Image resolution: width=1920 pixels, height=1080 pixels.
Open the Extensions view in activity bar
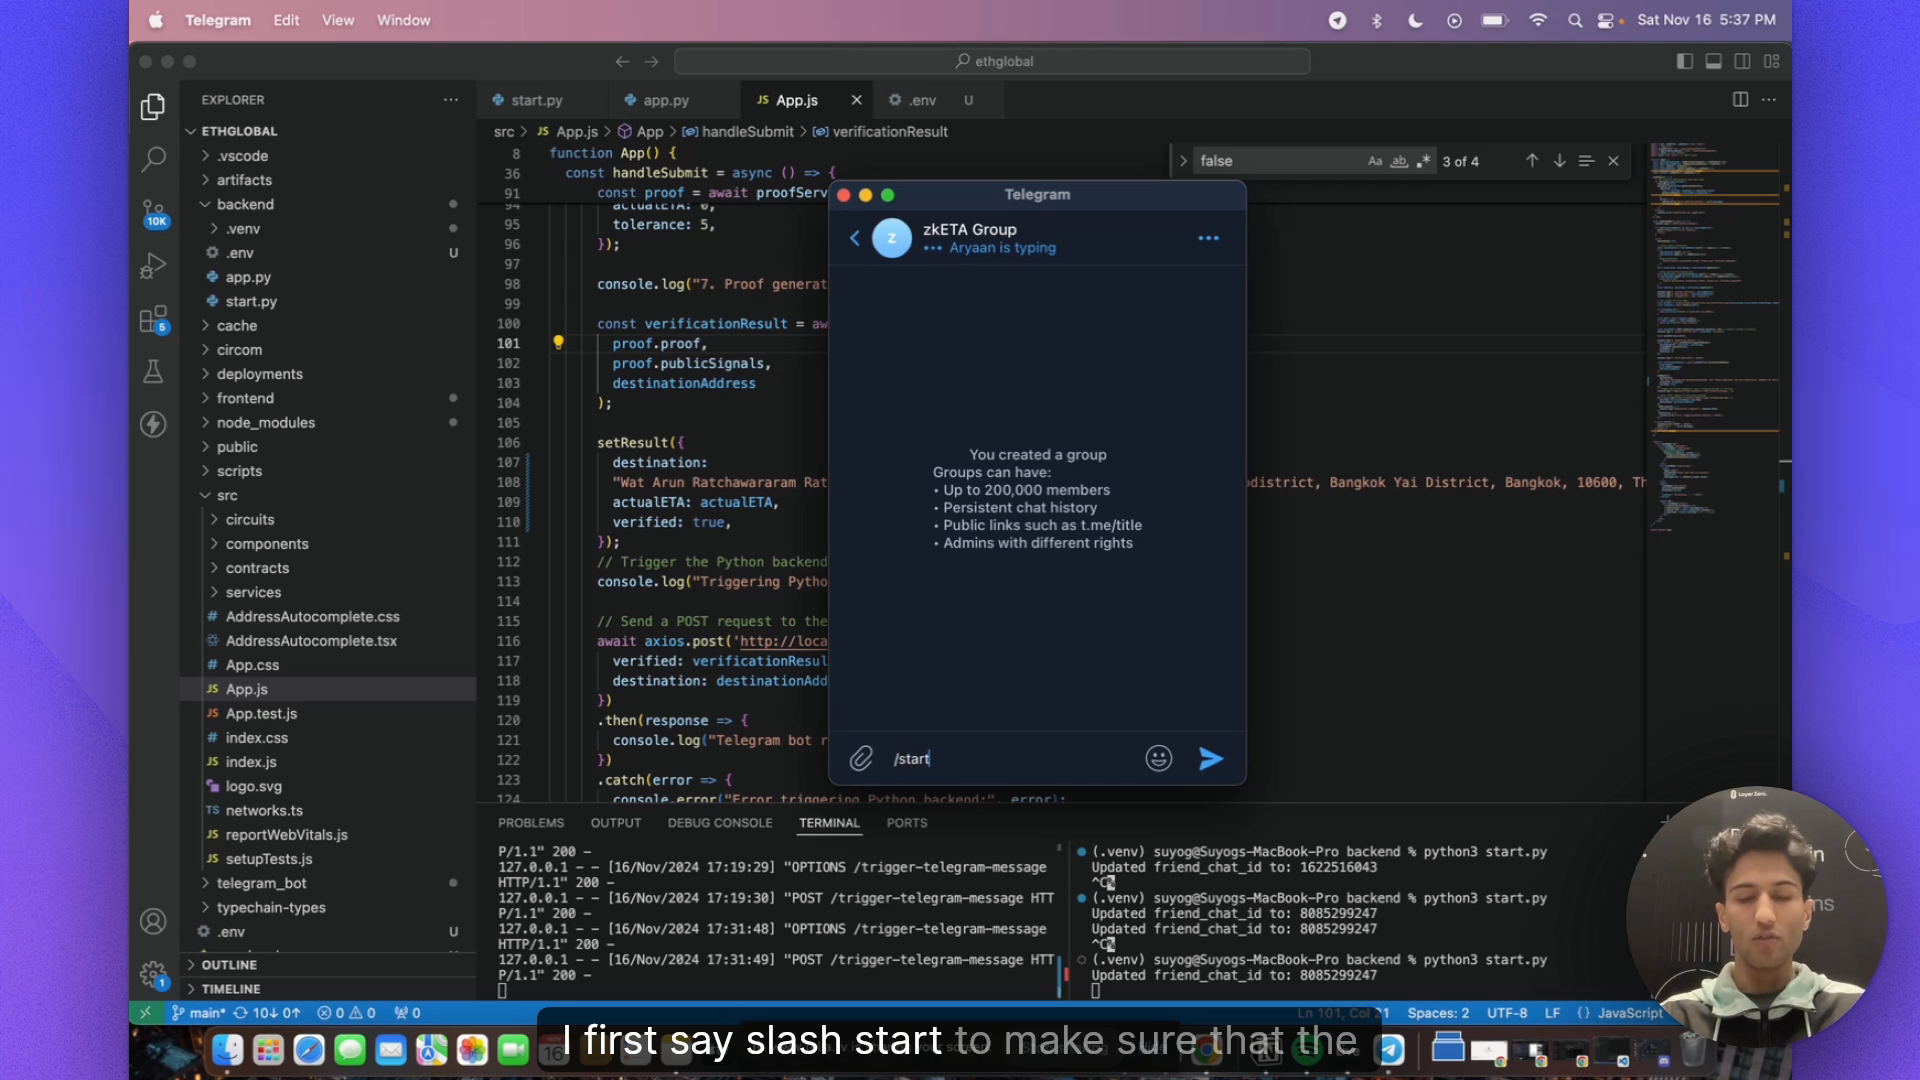[x=153, y=319]
